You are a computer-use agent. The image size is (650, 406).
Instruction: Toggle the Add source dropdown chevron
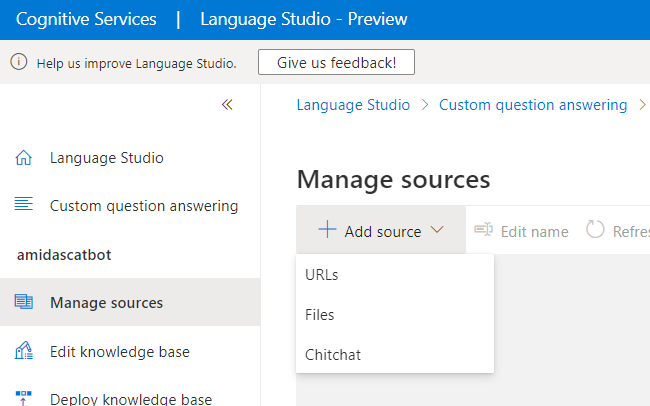click(x=437, y=230)
